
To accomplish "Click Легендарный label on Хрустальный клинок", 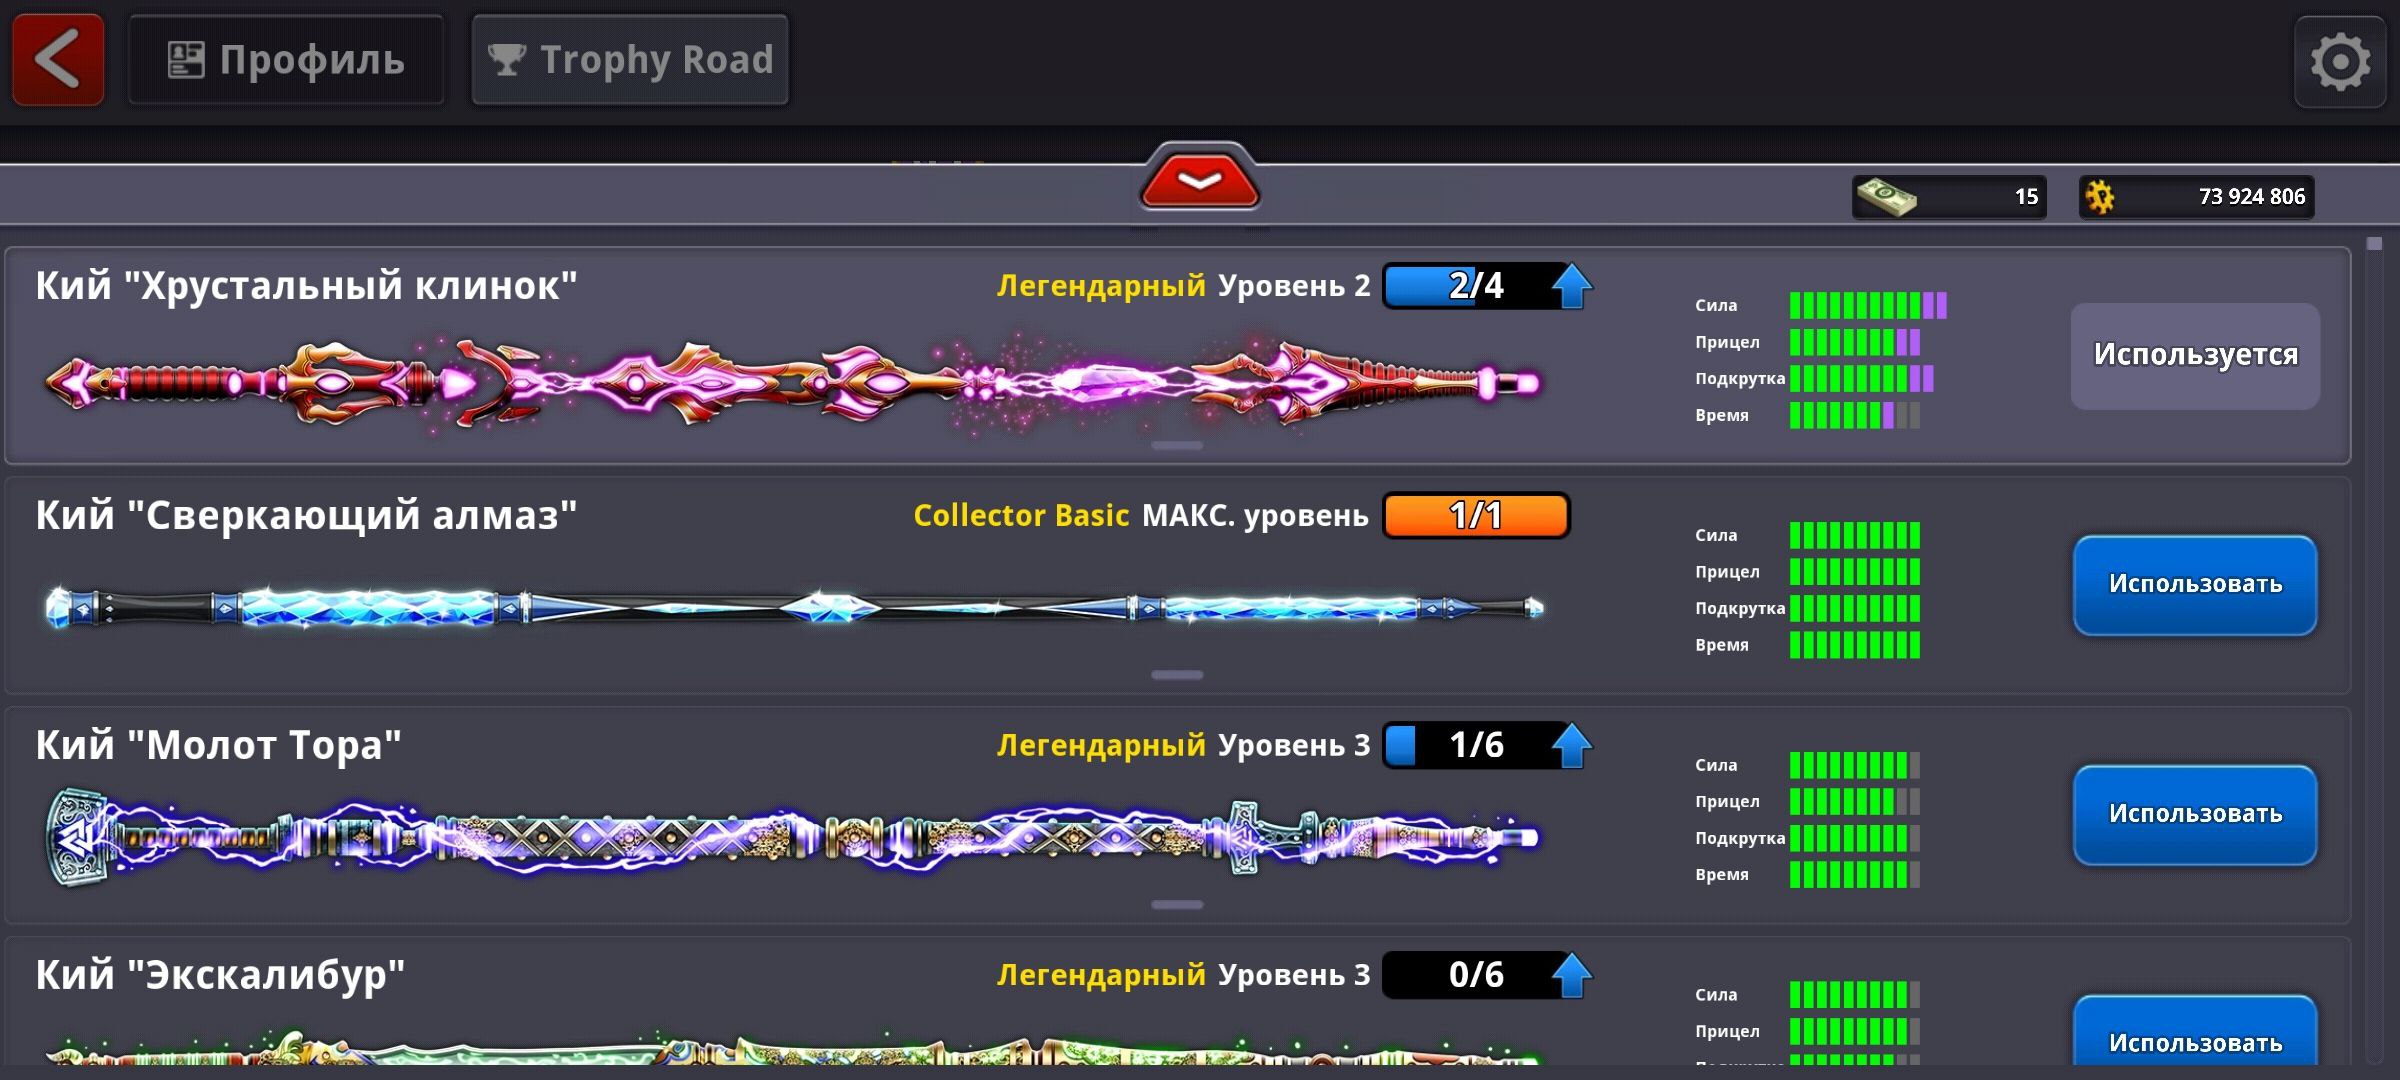I will point(1101,287).
